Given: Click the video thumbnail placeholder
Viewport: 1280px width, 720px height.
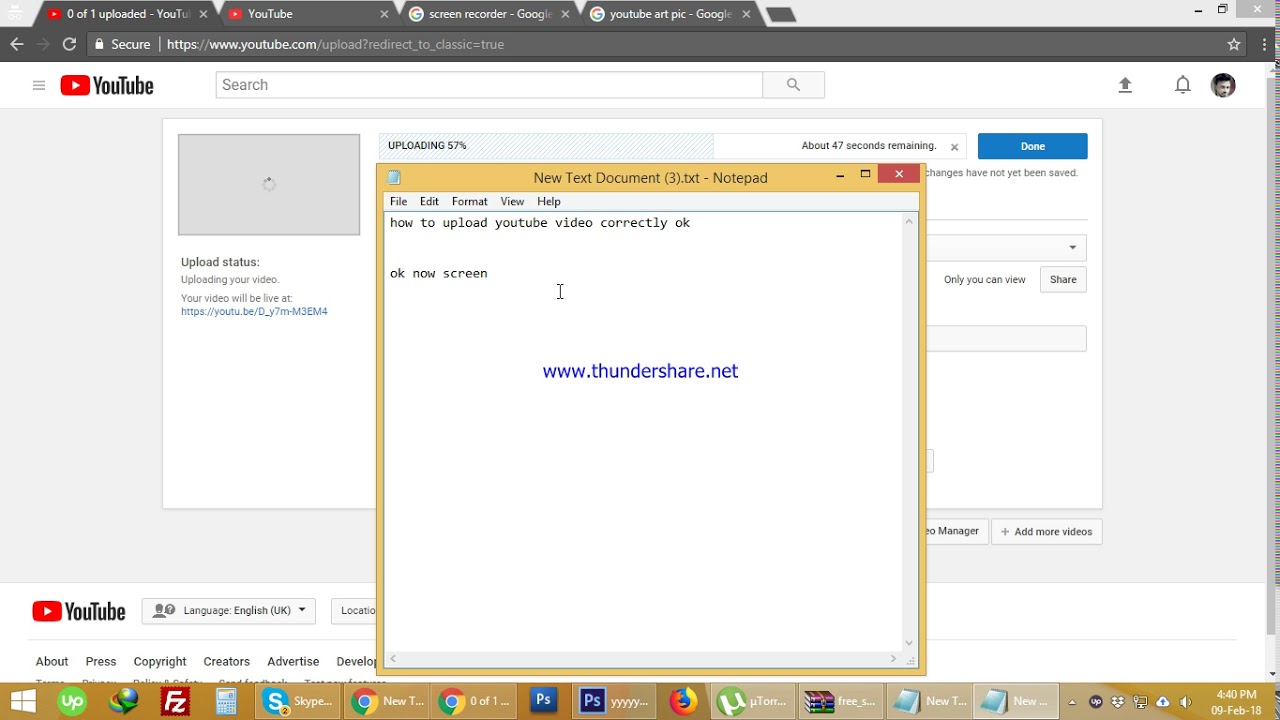Looking at the screenshot, I should coord(269,185).
